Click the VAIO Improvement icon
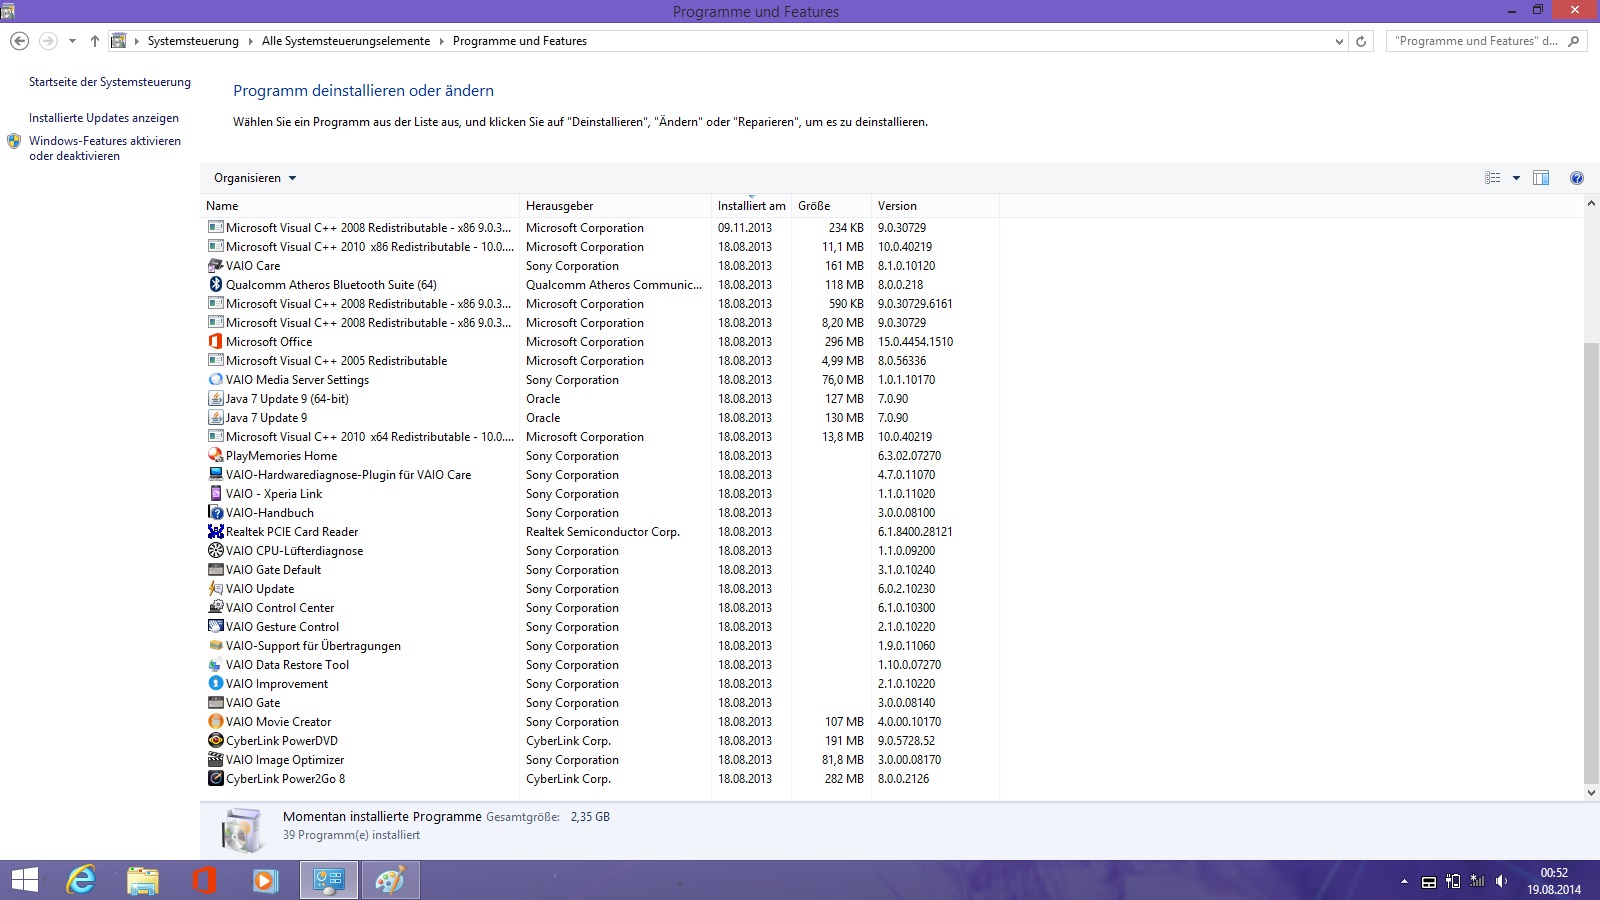This screenshot has height=900, width=1600. pos(215,684)
